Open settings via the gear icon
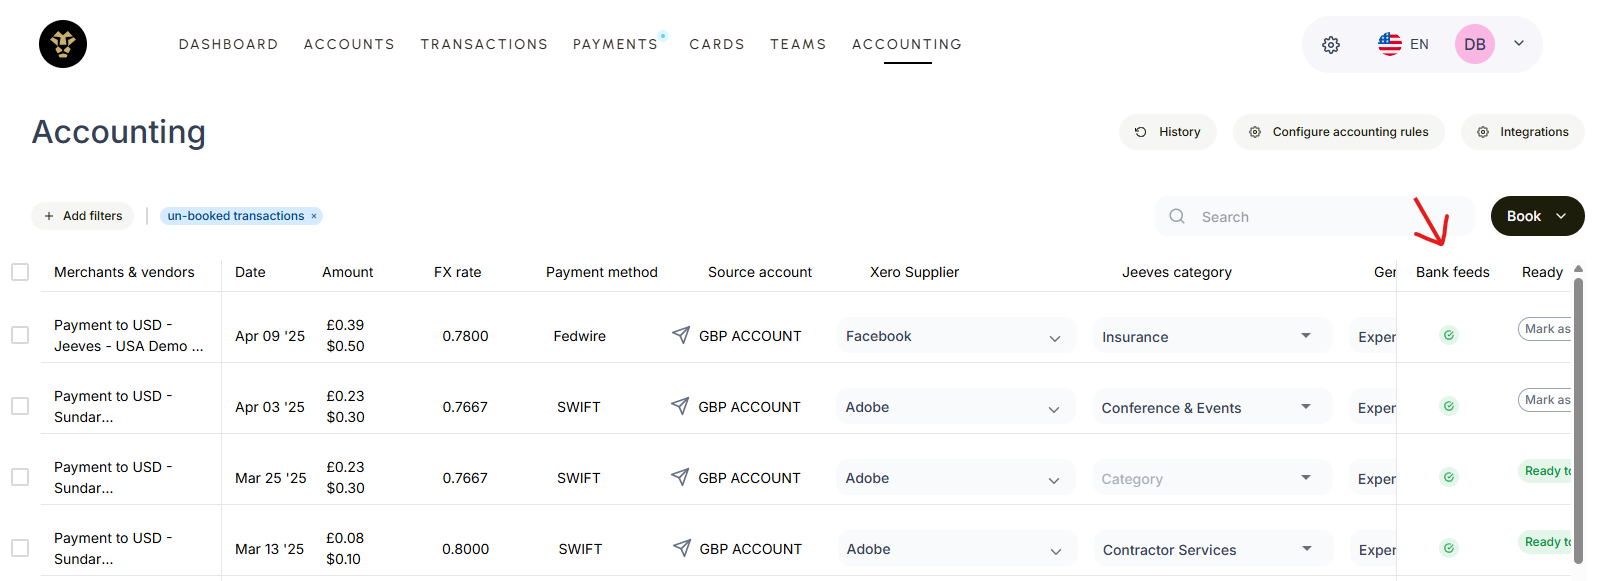Image resolution: width=1599 pixels, height=581 pixels. (x=1330, y=45)
